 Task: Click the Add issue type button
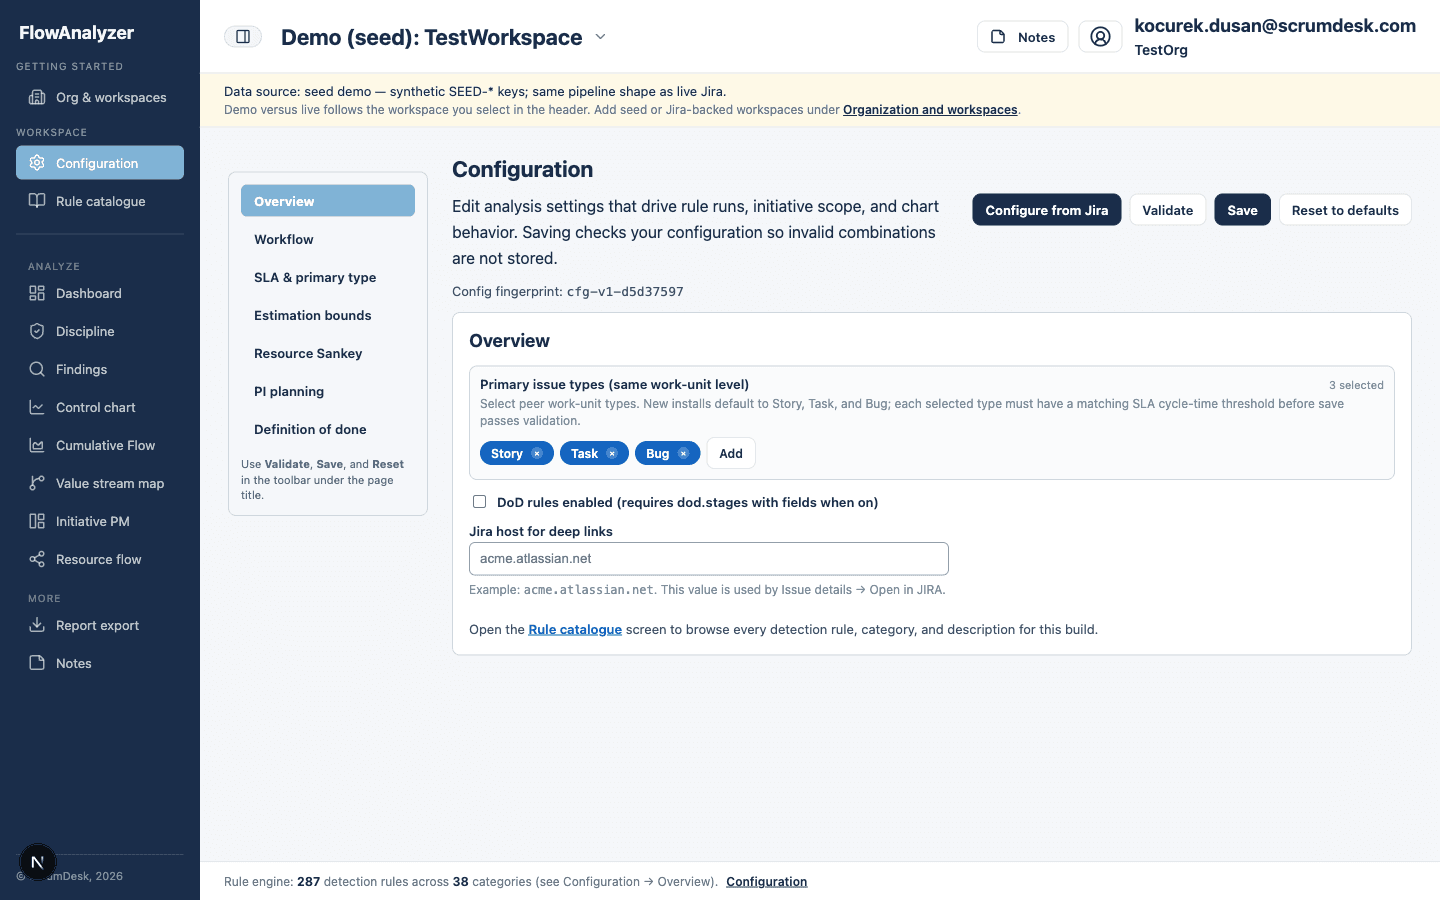click(731, 454)
